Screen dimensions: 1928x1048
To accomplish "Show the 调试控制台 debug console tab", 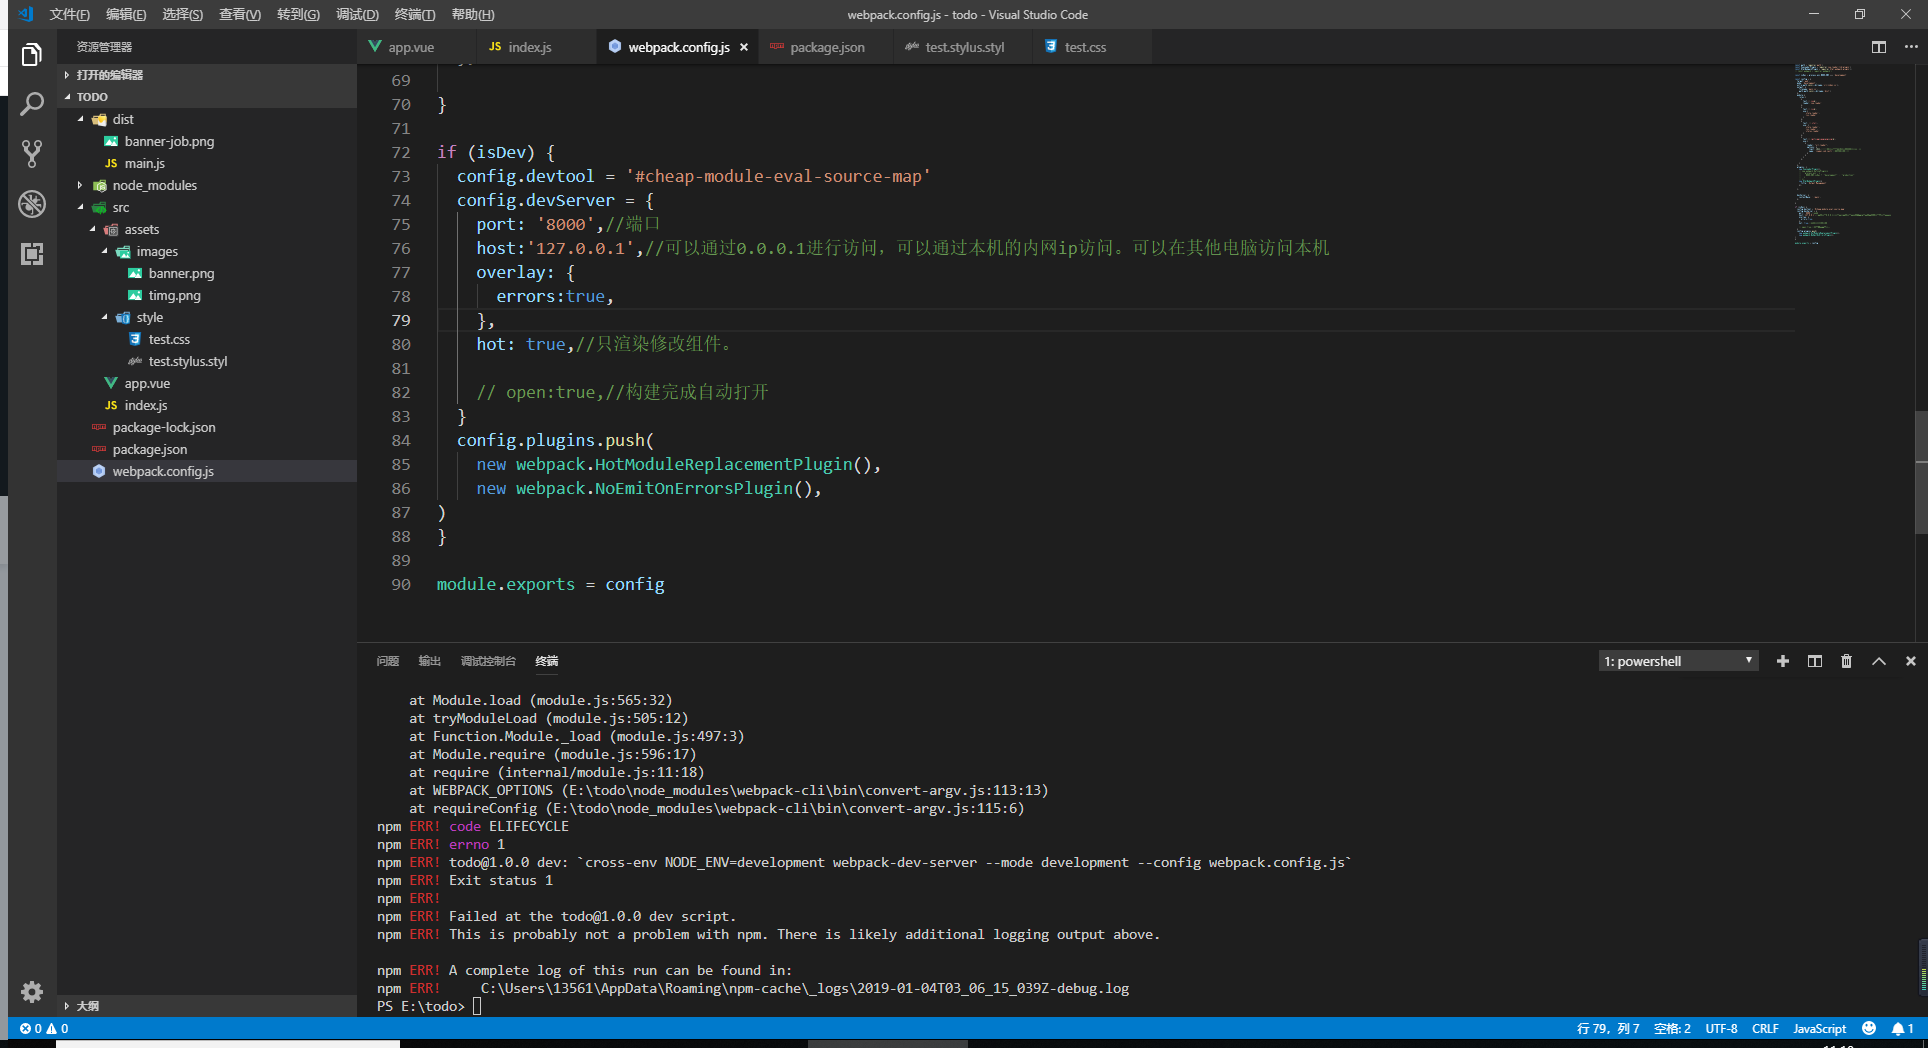I will point(488,661).
